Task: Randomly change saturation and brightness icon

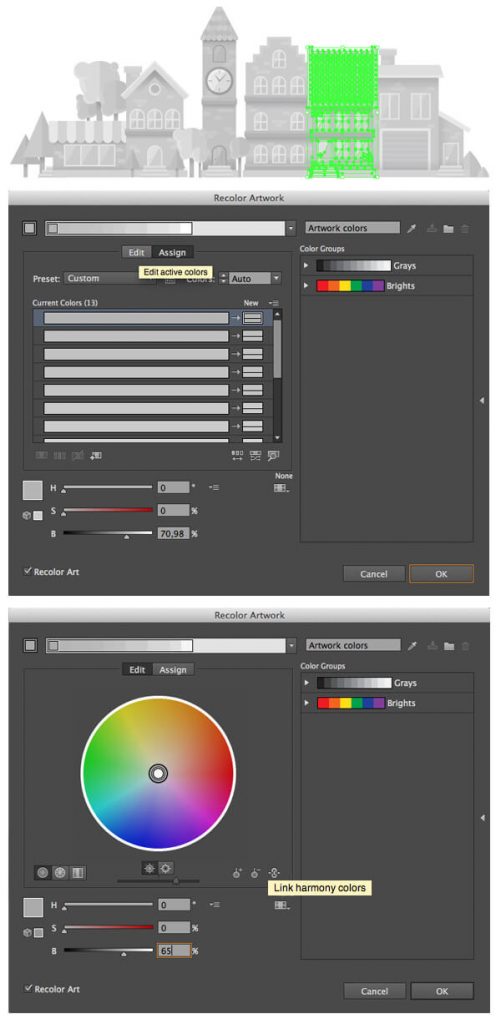Action: (x=255, y=456)
